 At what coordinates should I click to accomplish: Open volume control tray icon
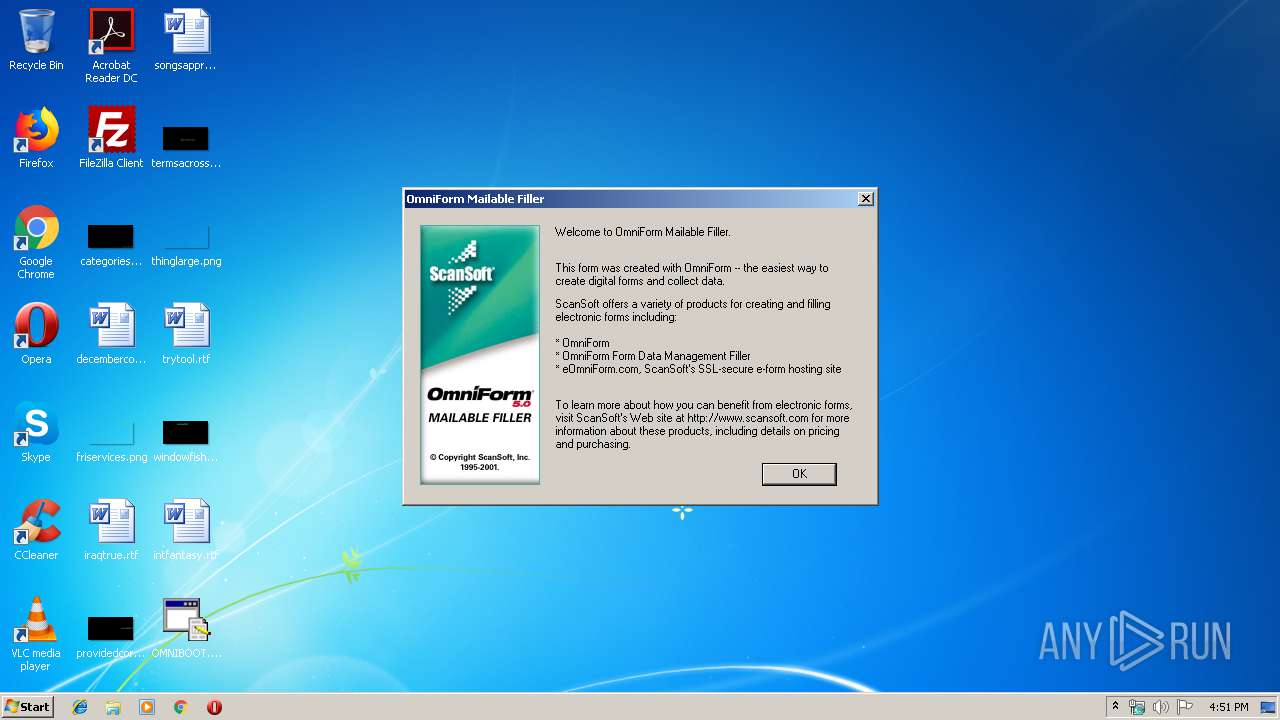point(1161,707)
